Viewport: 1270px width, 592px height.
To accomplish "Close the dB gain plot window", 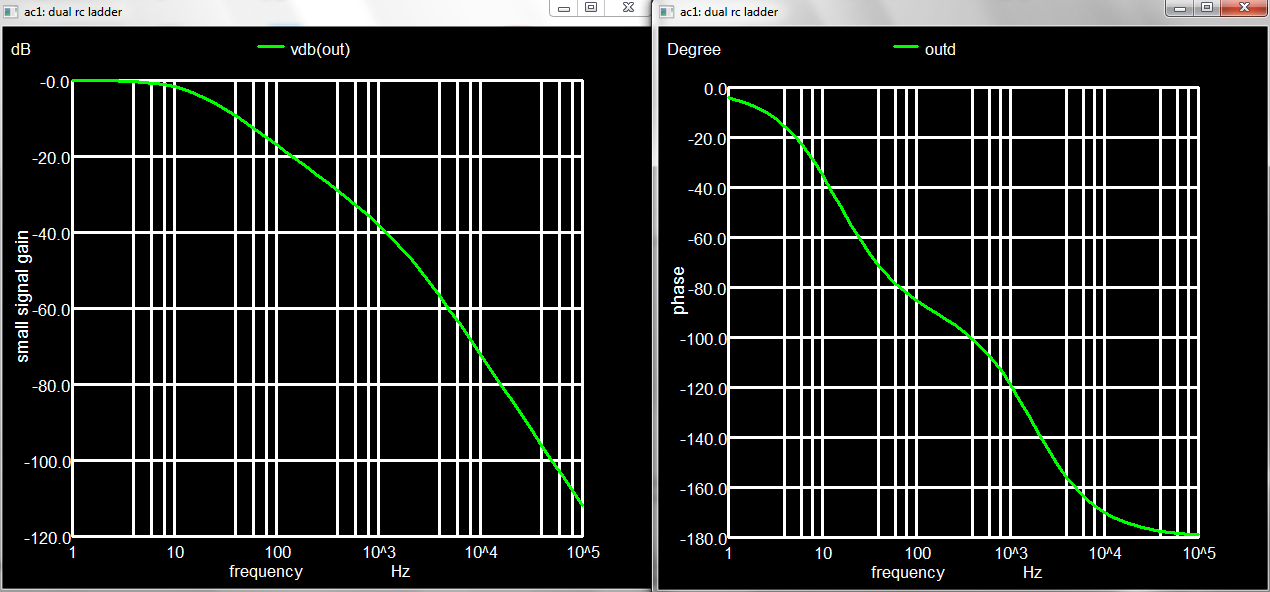I will [x=628, y=8].
